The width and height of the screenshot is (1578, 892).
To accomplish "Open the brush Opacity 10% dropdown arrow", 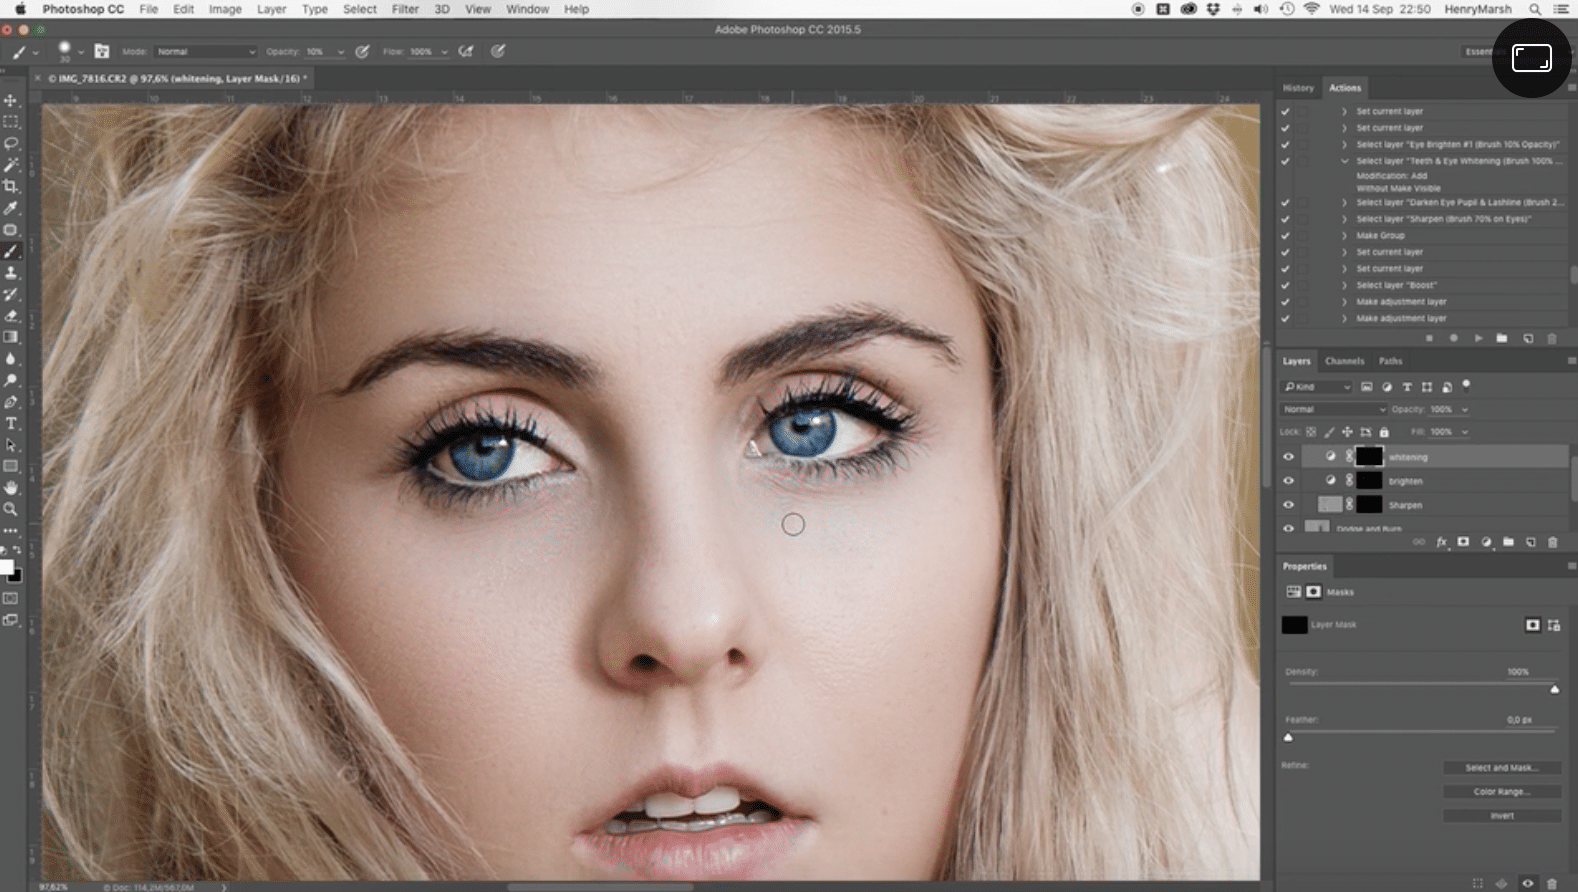I will point(340,52).
